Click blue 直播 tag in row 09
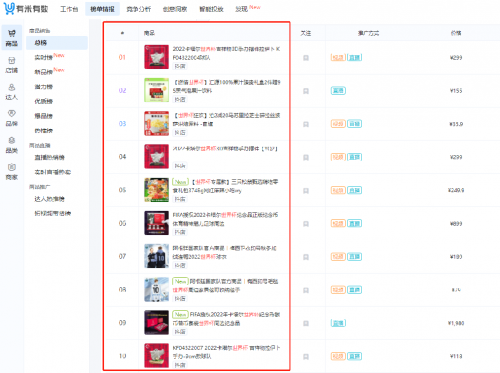 click(338, 323)
